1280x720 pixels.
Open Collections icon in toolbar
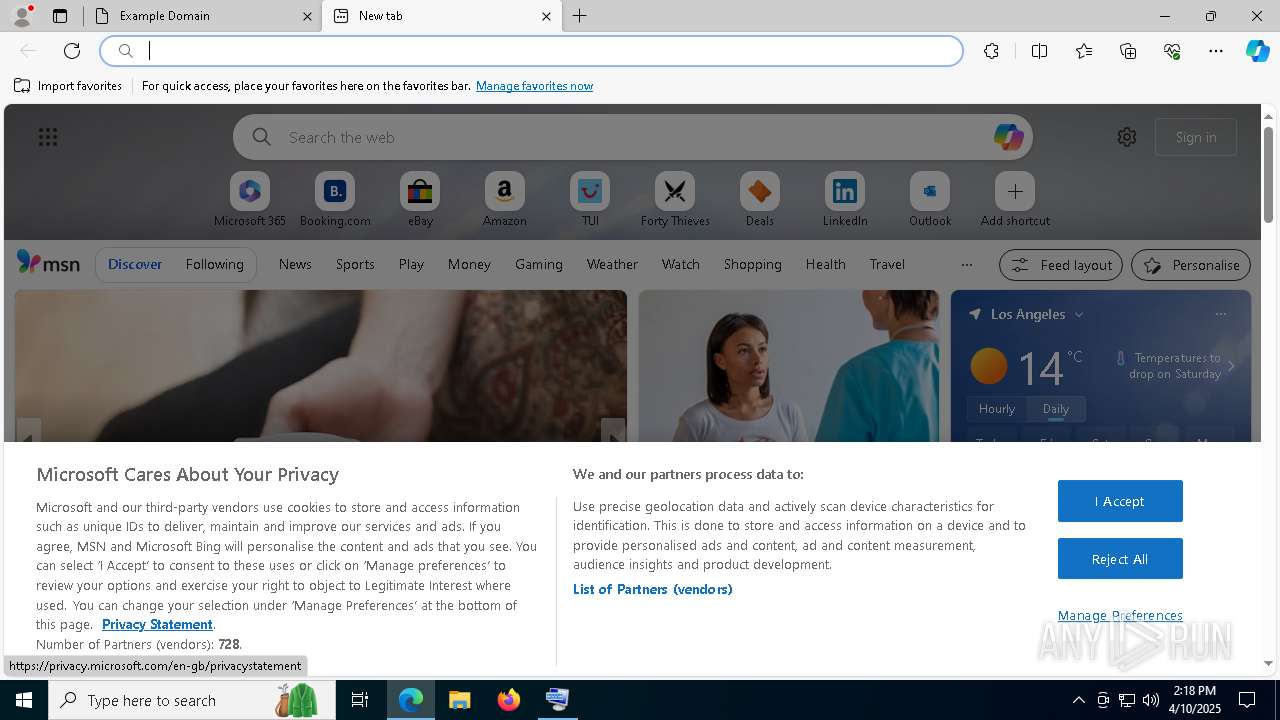click(1128, 51)
